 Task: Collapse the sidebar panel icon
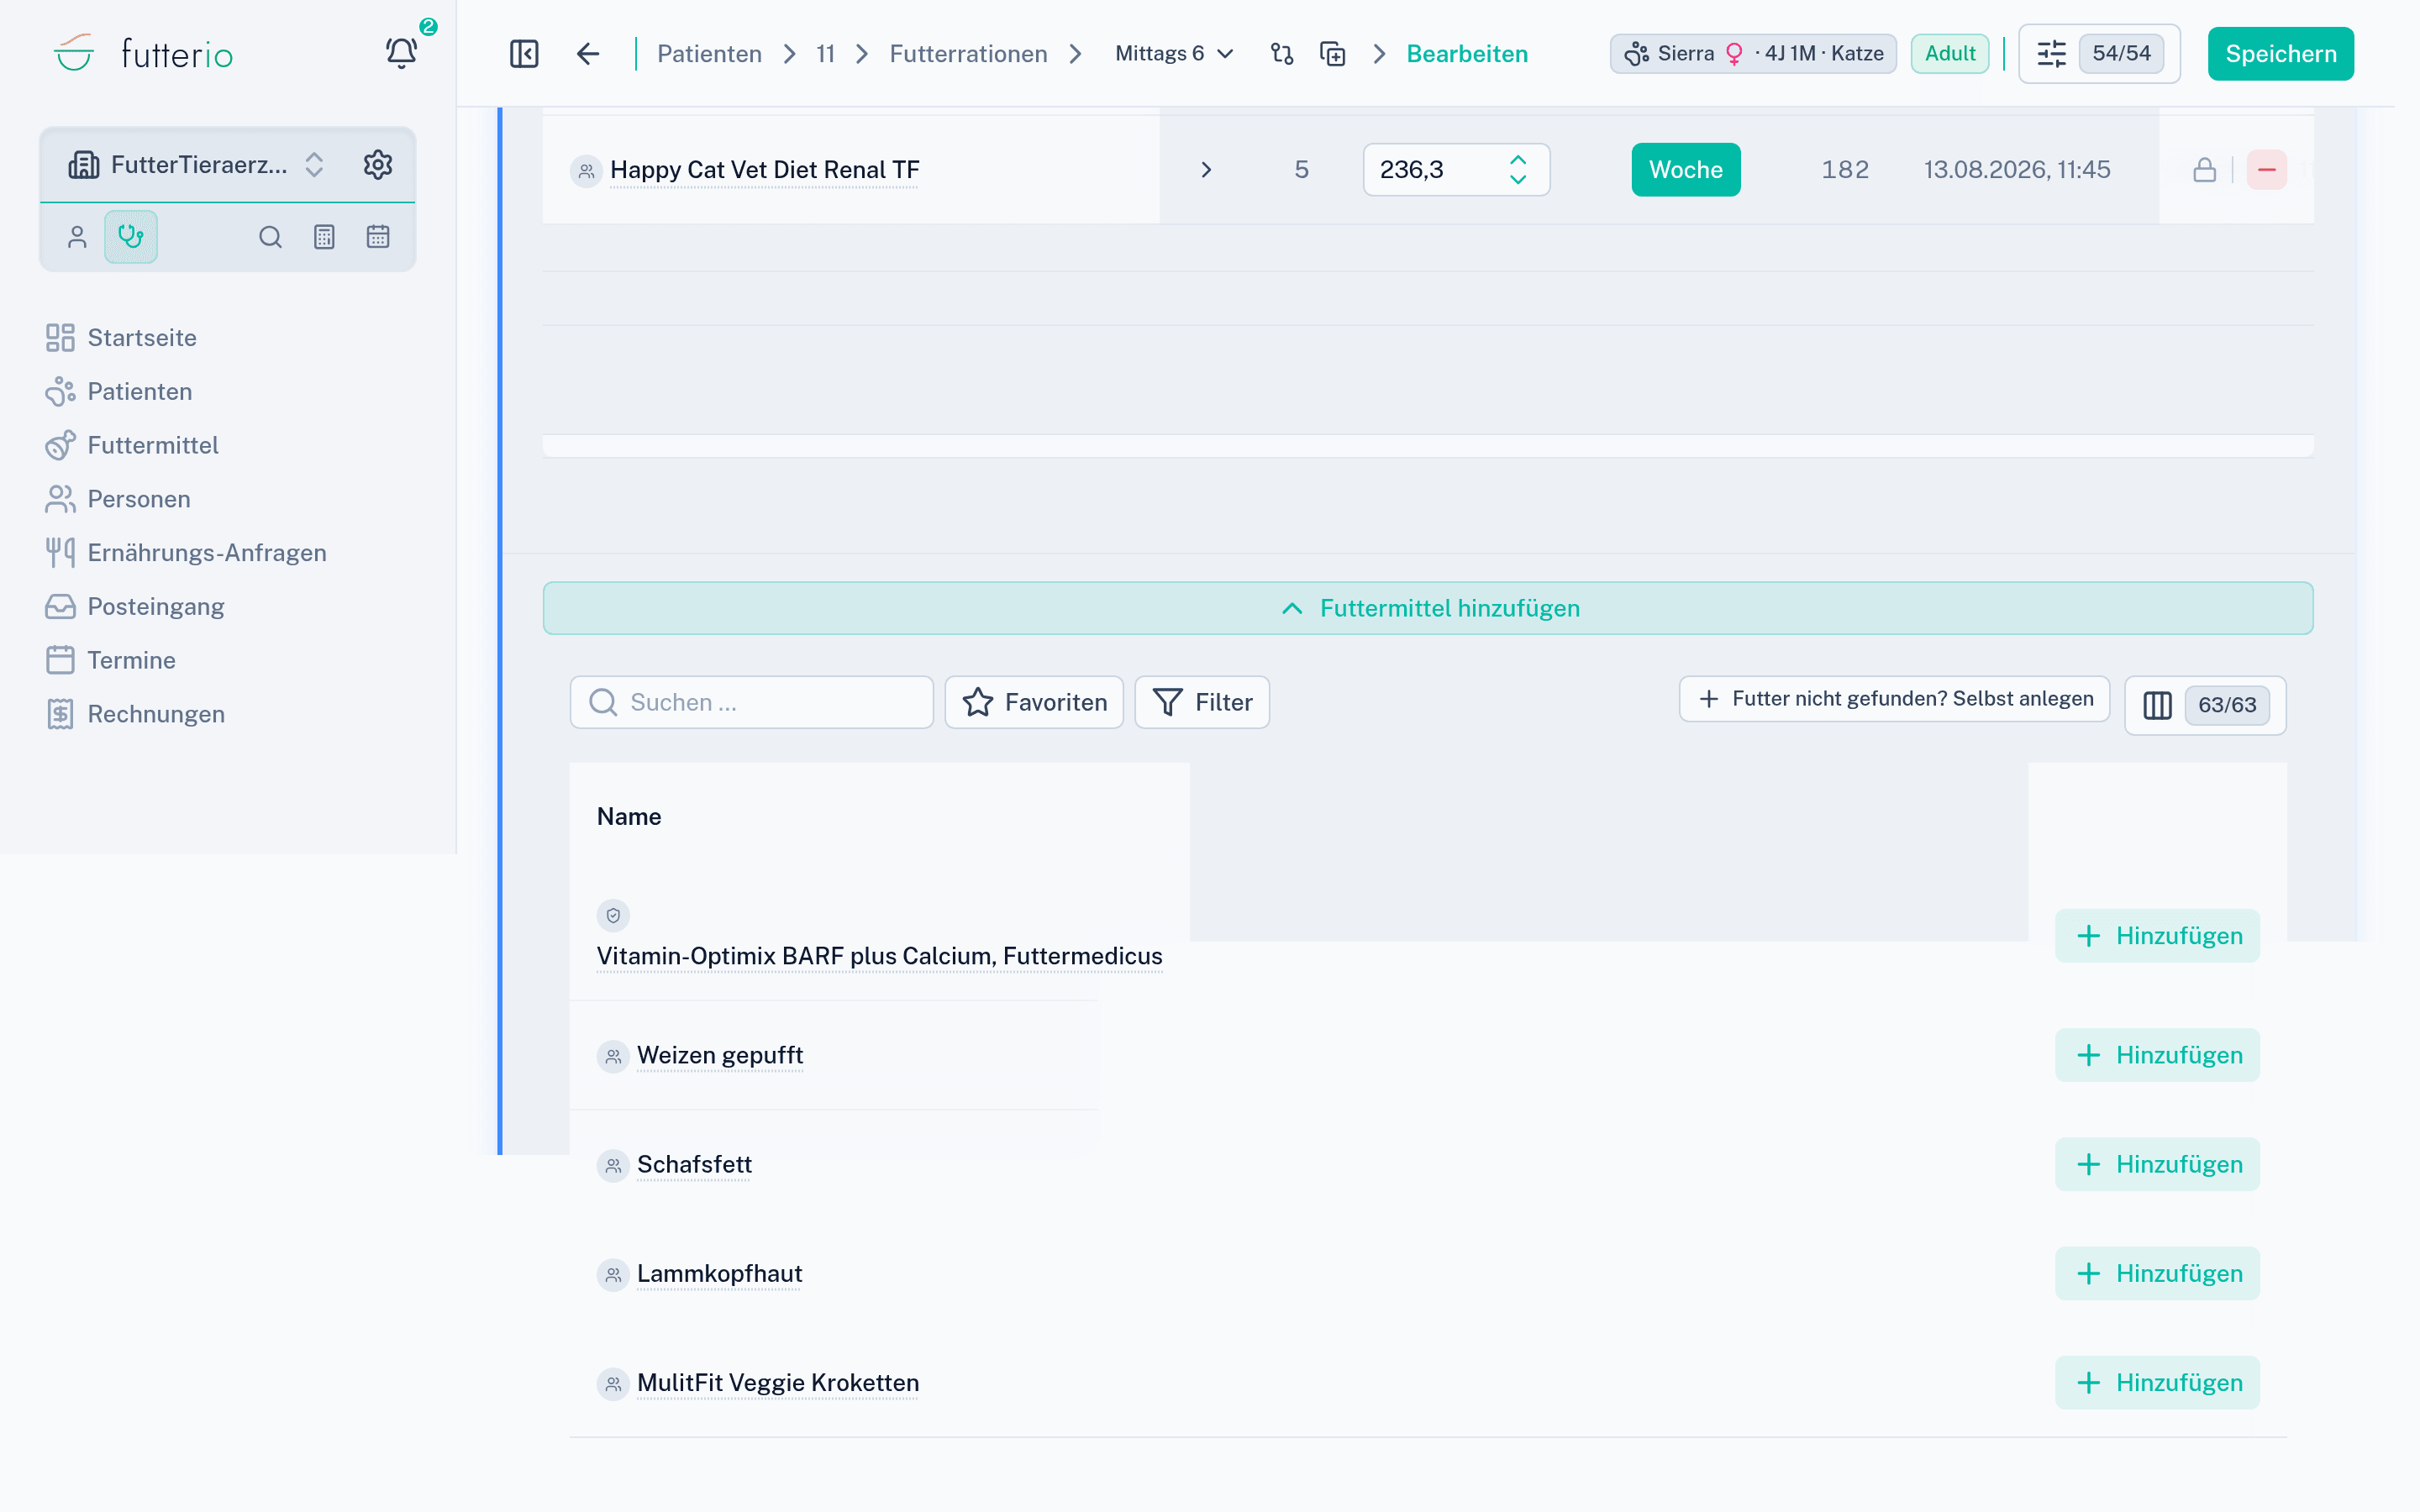524,53
